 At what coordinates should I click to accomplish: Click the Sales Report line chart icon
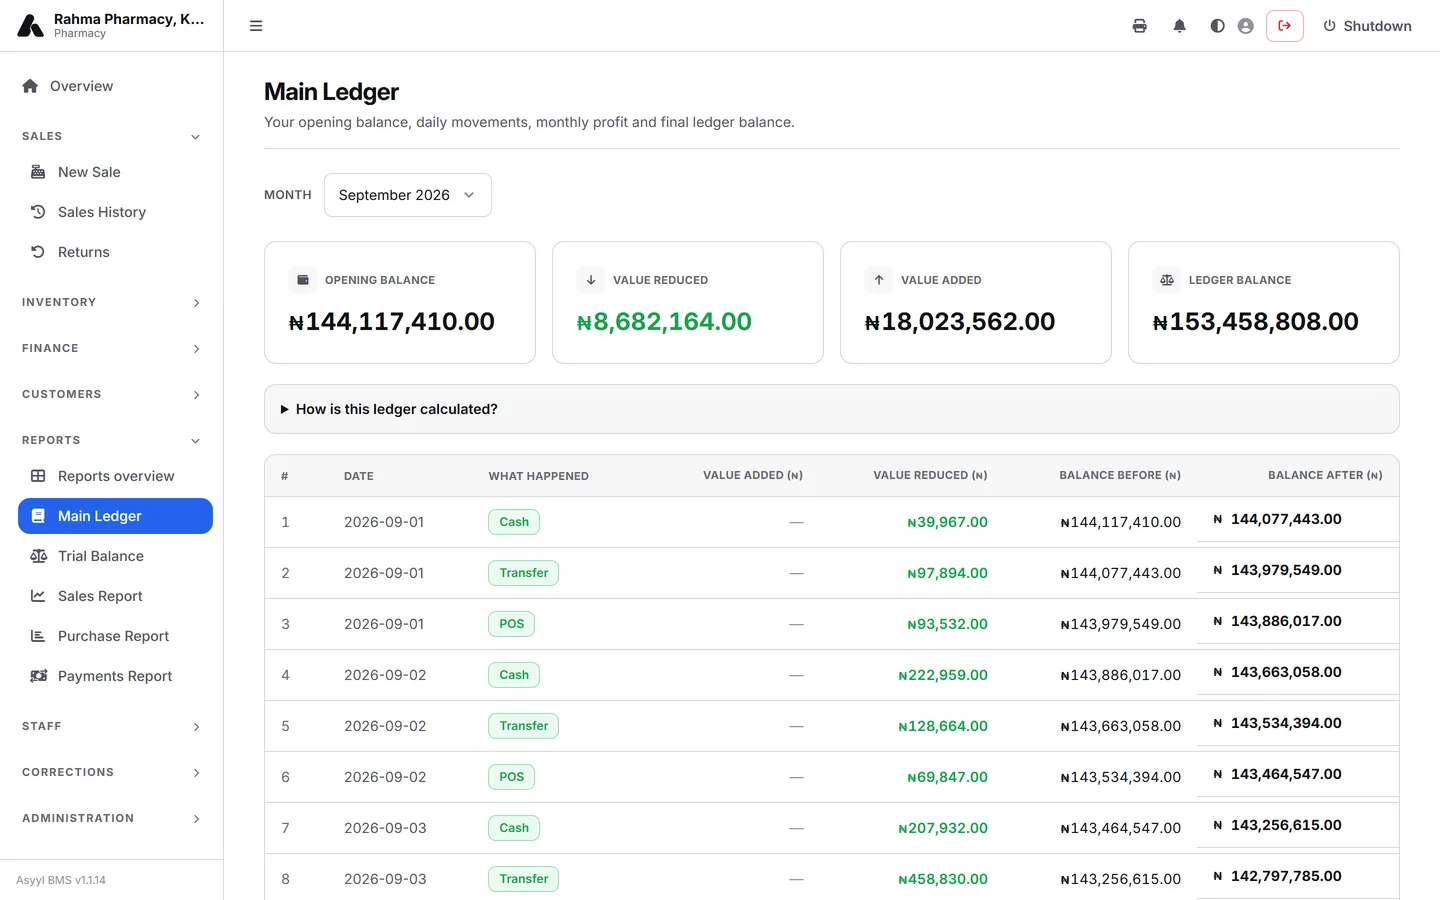[38, 596]
